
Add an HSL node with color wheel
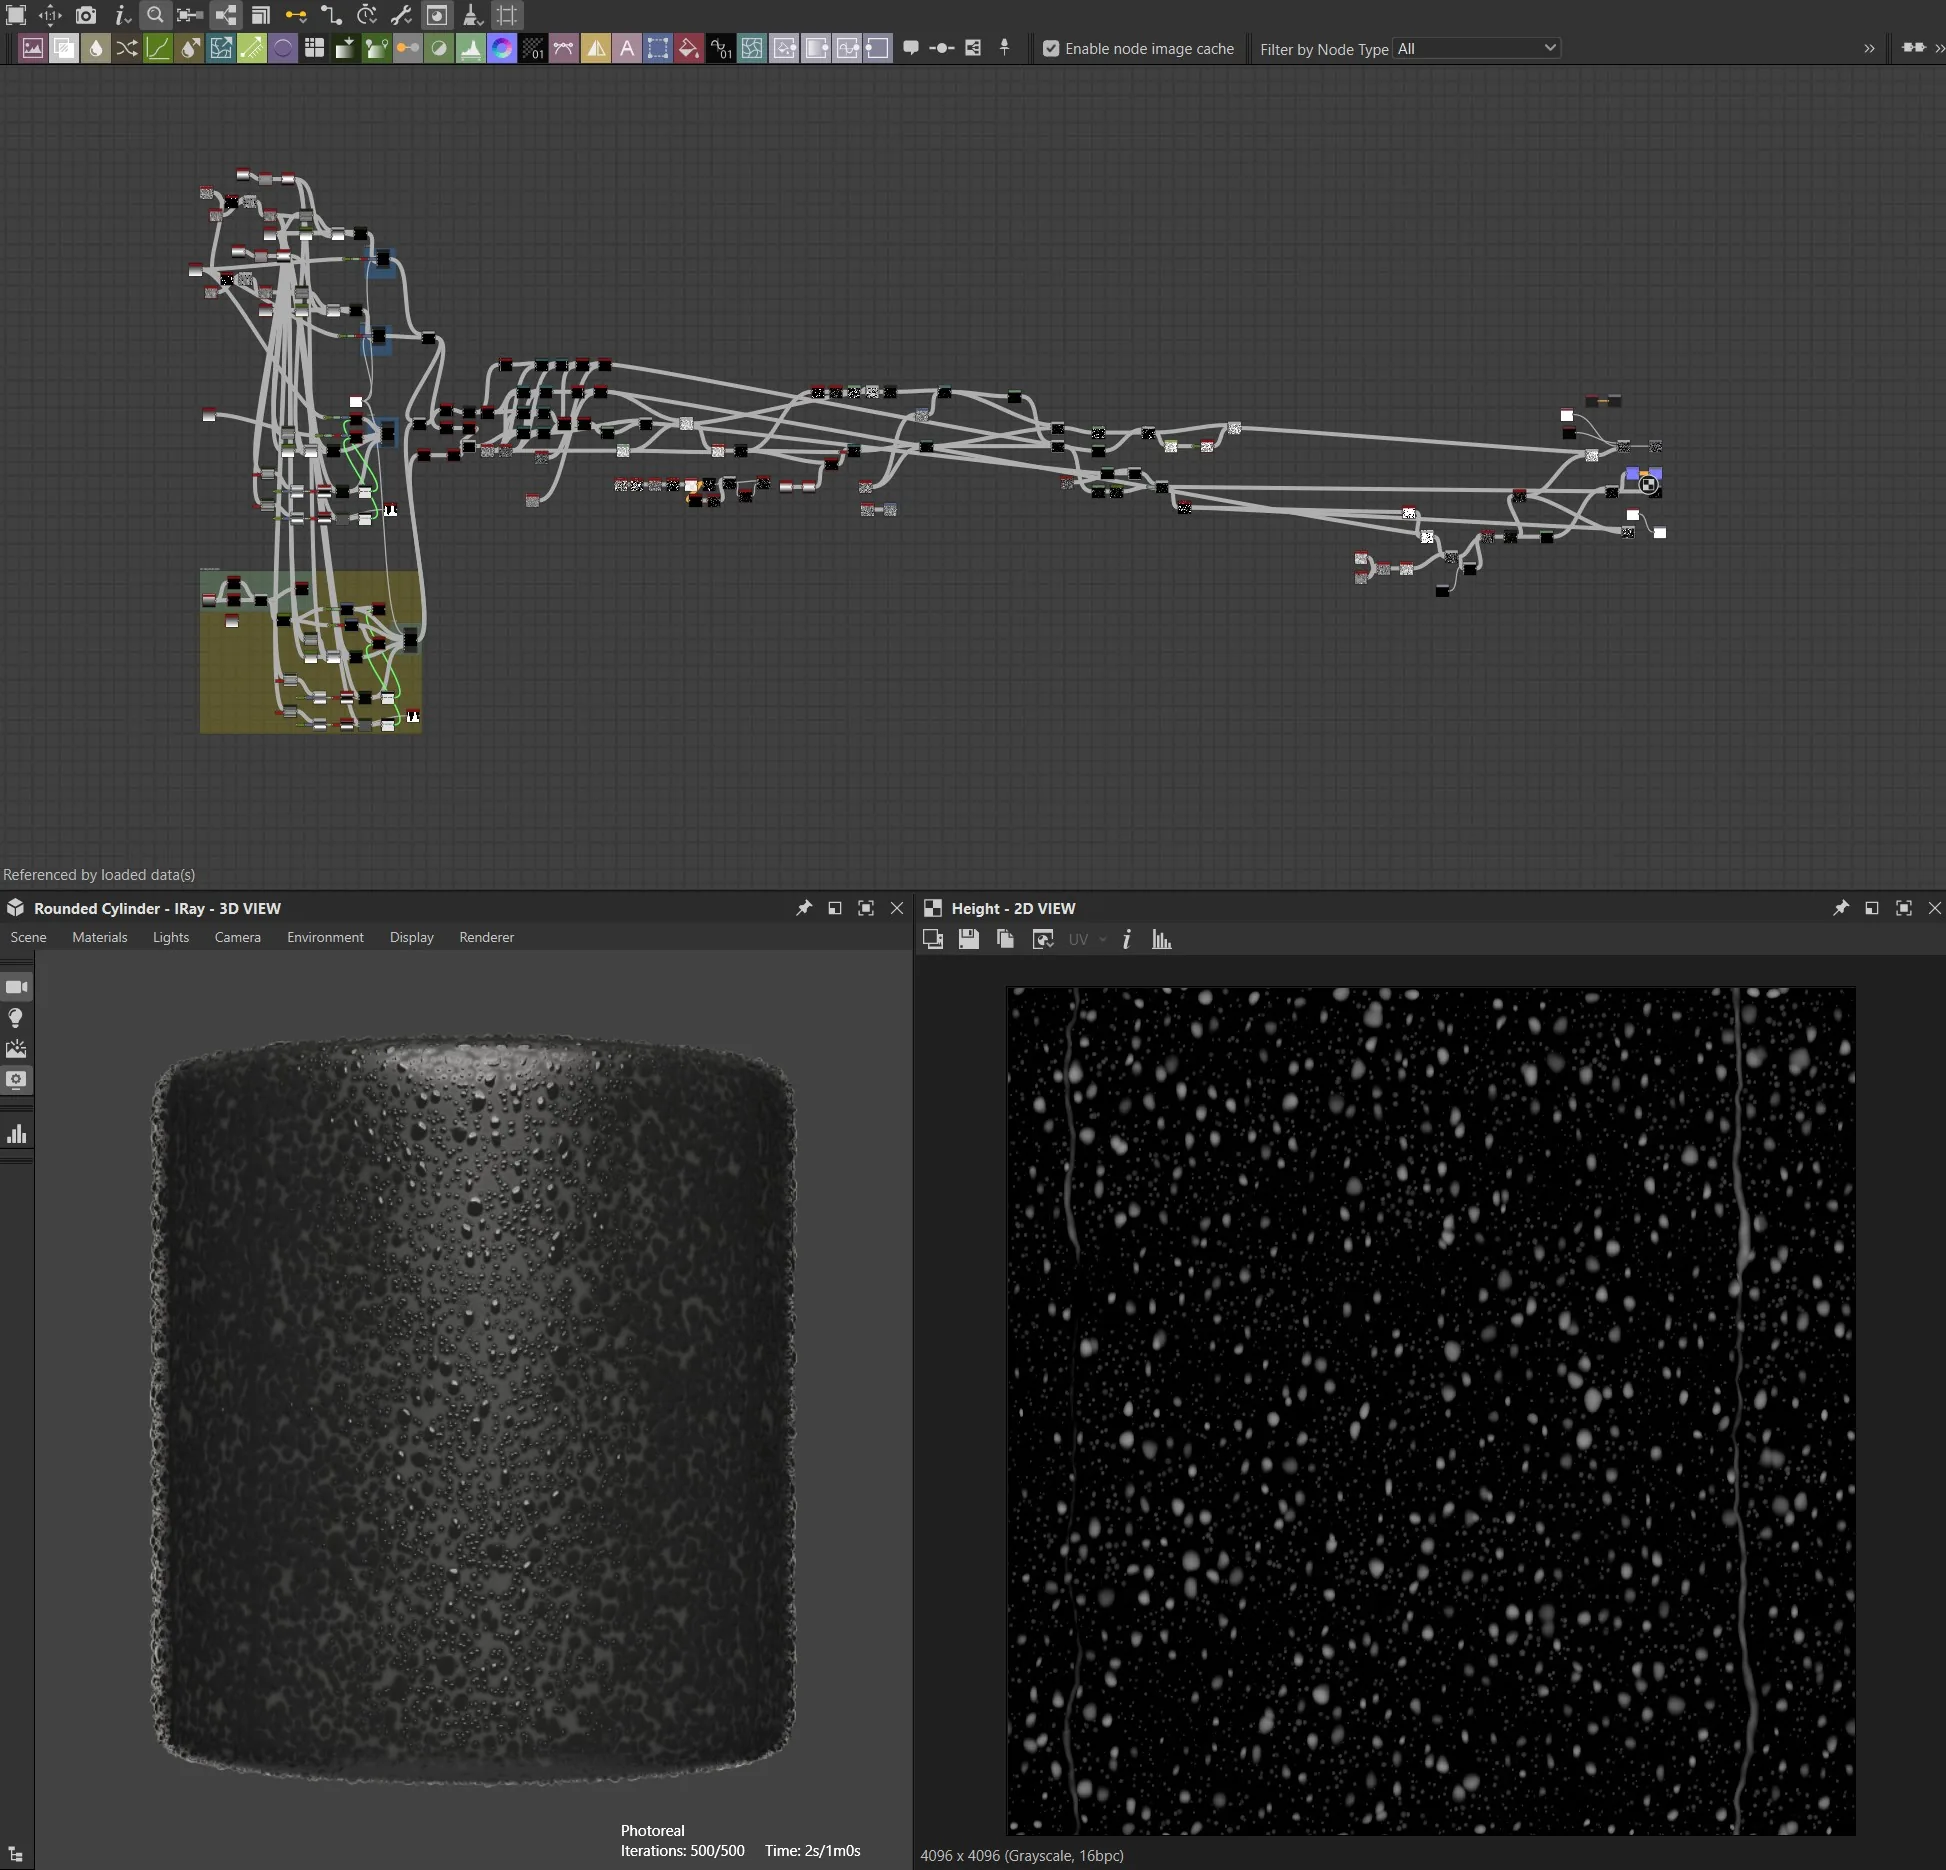coord(501,48)
